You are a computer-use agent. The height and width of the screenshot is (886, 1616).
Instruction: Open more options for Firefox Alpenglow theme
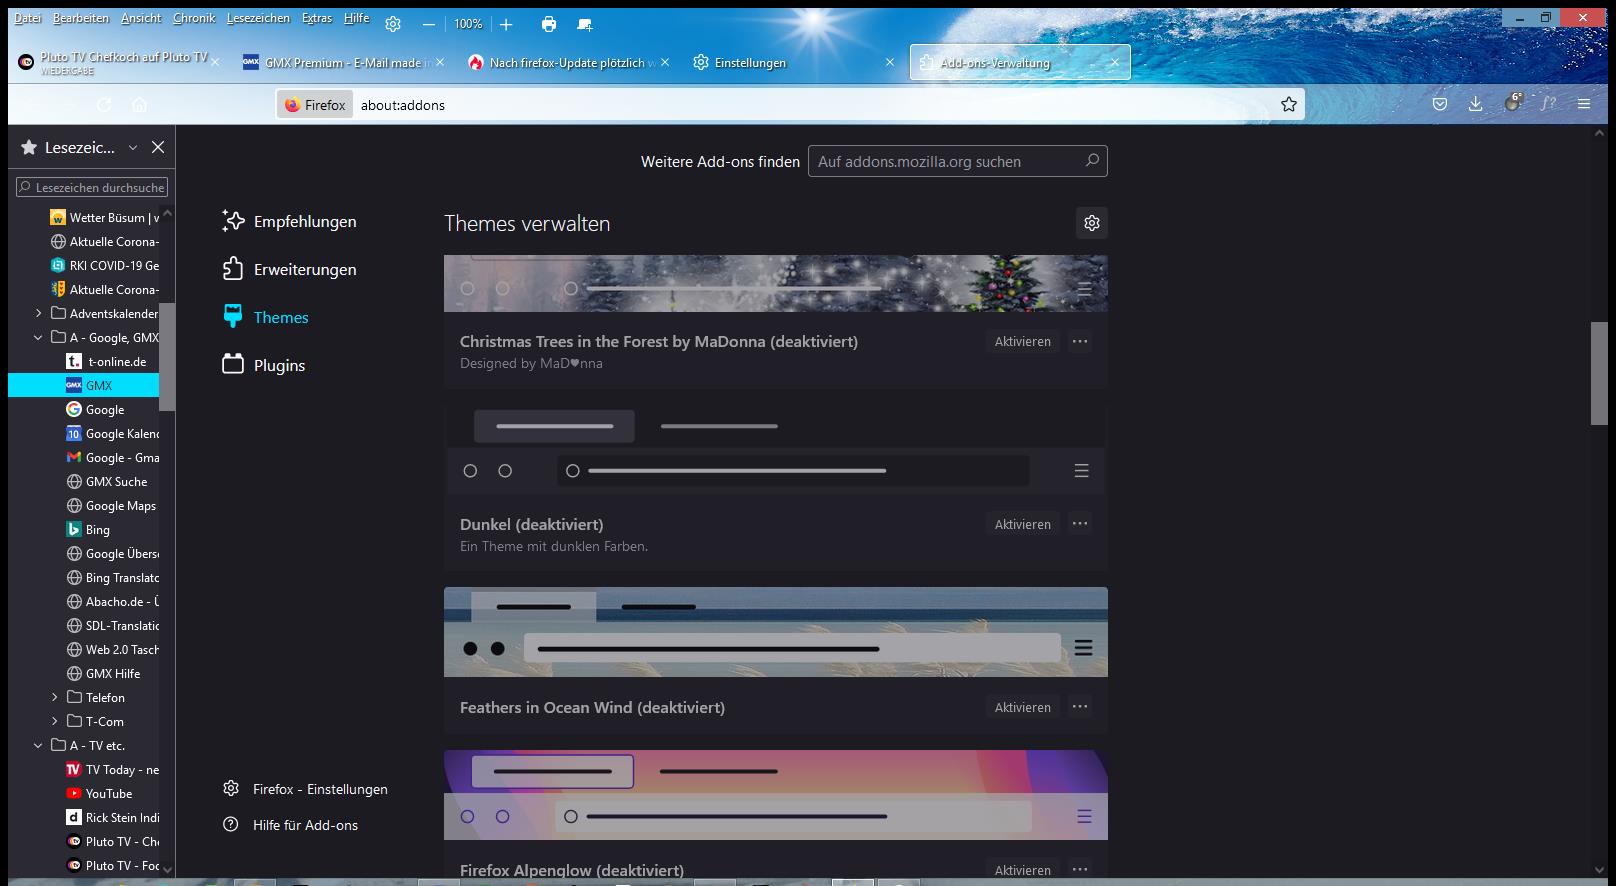coord(1080,869)
